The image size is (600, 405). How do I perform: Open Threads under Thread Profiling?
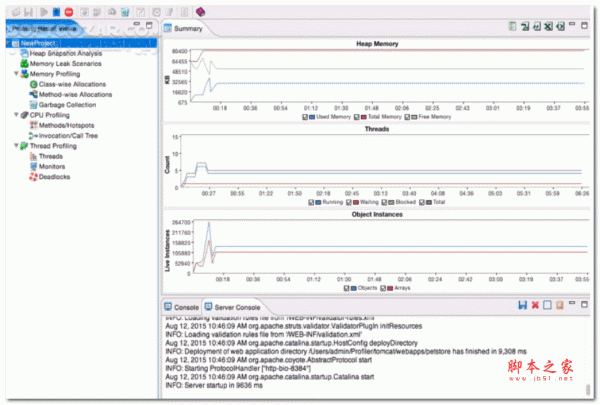(x=51, y=156)
